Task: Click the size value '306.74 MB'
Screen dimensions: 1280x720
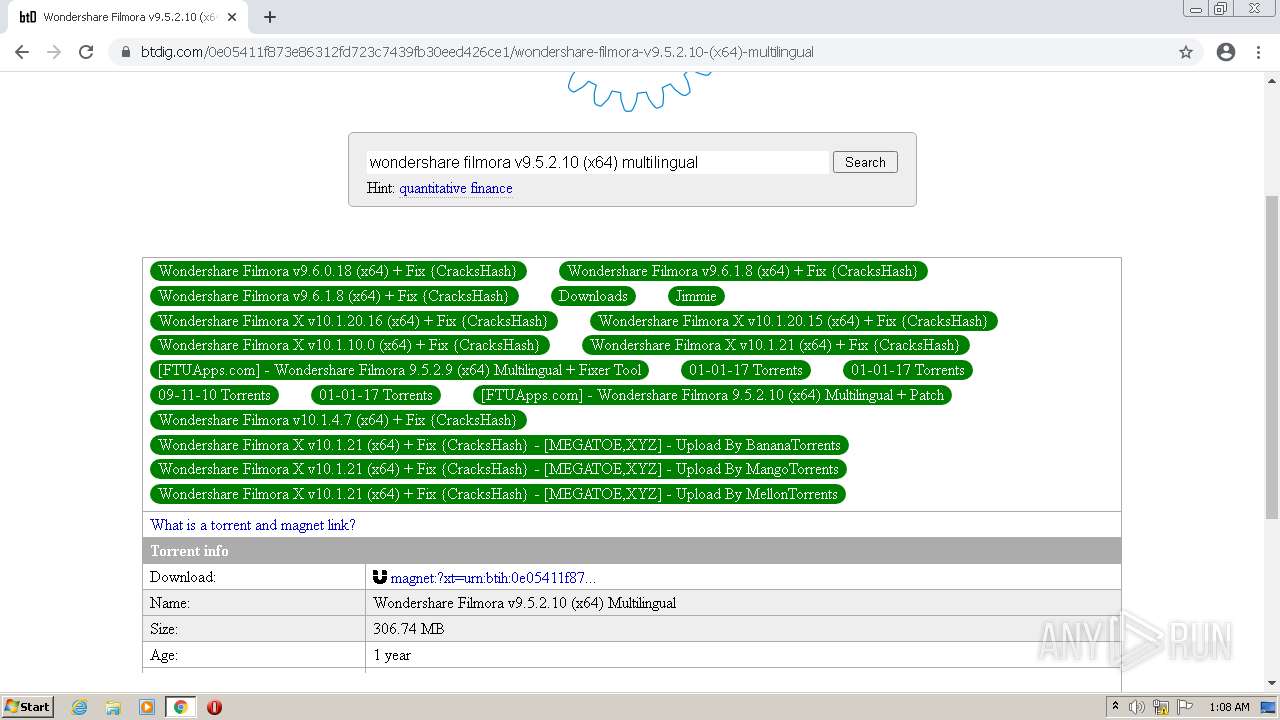Action: click(409, 629)
